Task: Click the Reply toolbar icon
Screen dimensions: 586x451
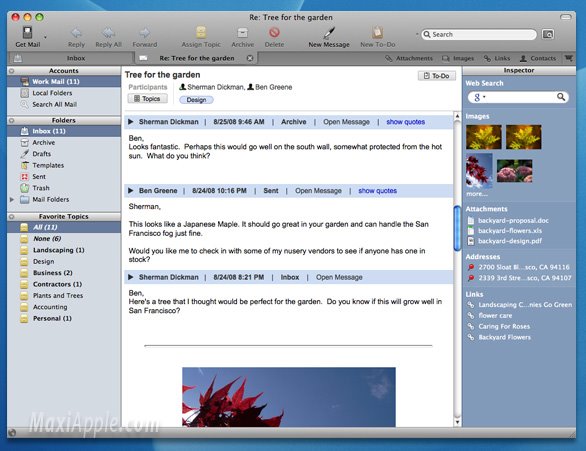Action: 76,33
